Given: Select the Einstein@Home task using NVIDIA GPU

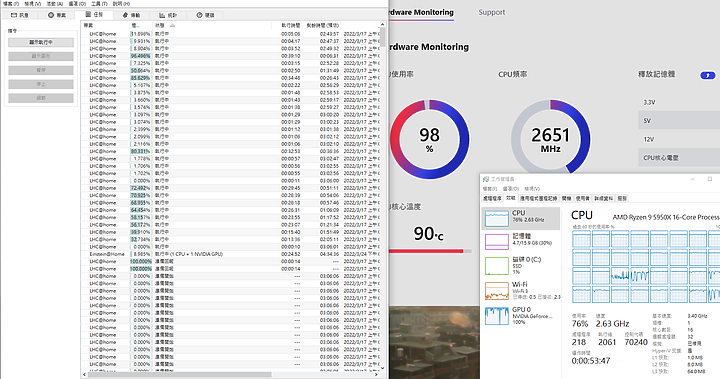Looking at the screenshot, I should click(230, 254).
